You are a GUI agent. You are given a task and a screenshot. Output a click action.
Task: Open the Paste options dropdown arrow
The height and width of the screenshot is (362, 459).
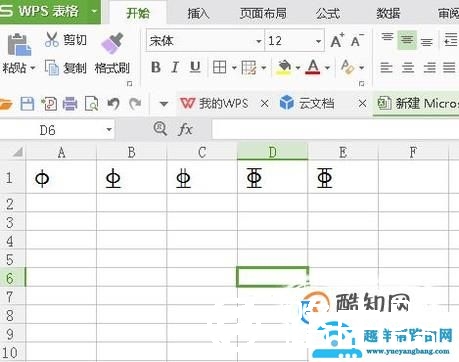click(x=33, y=68)
